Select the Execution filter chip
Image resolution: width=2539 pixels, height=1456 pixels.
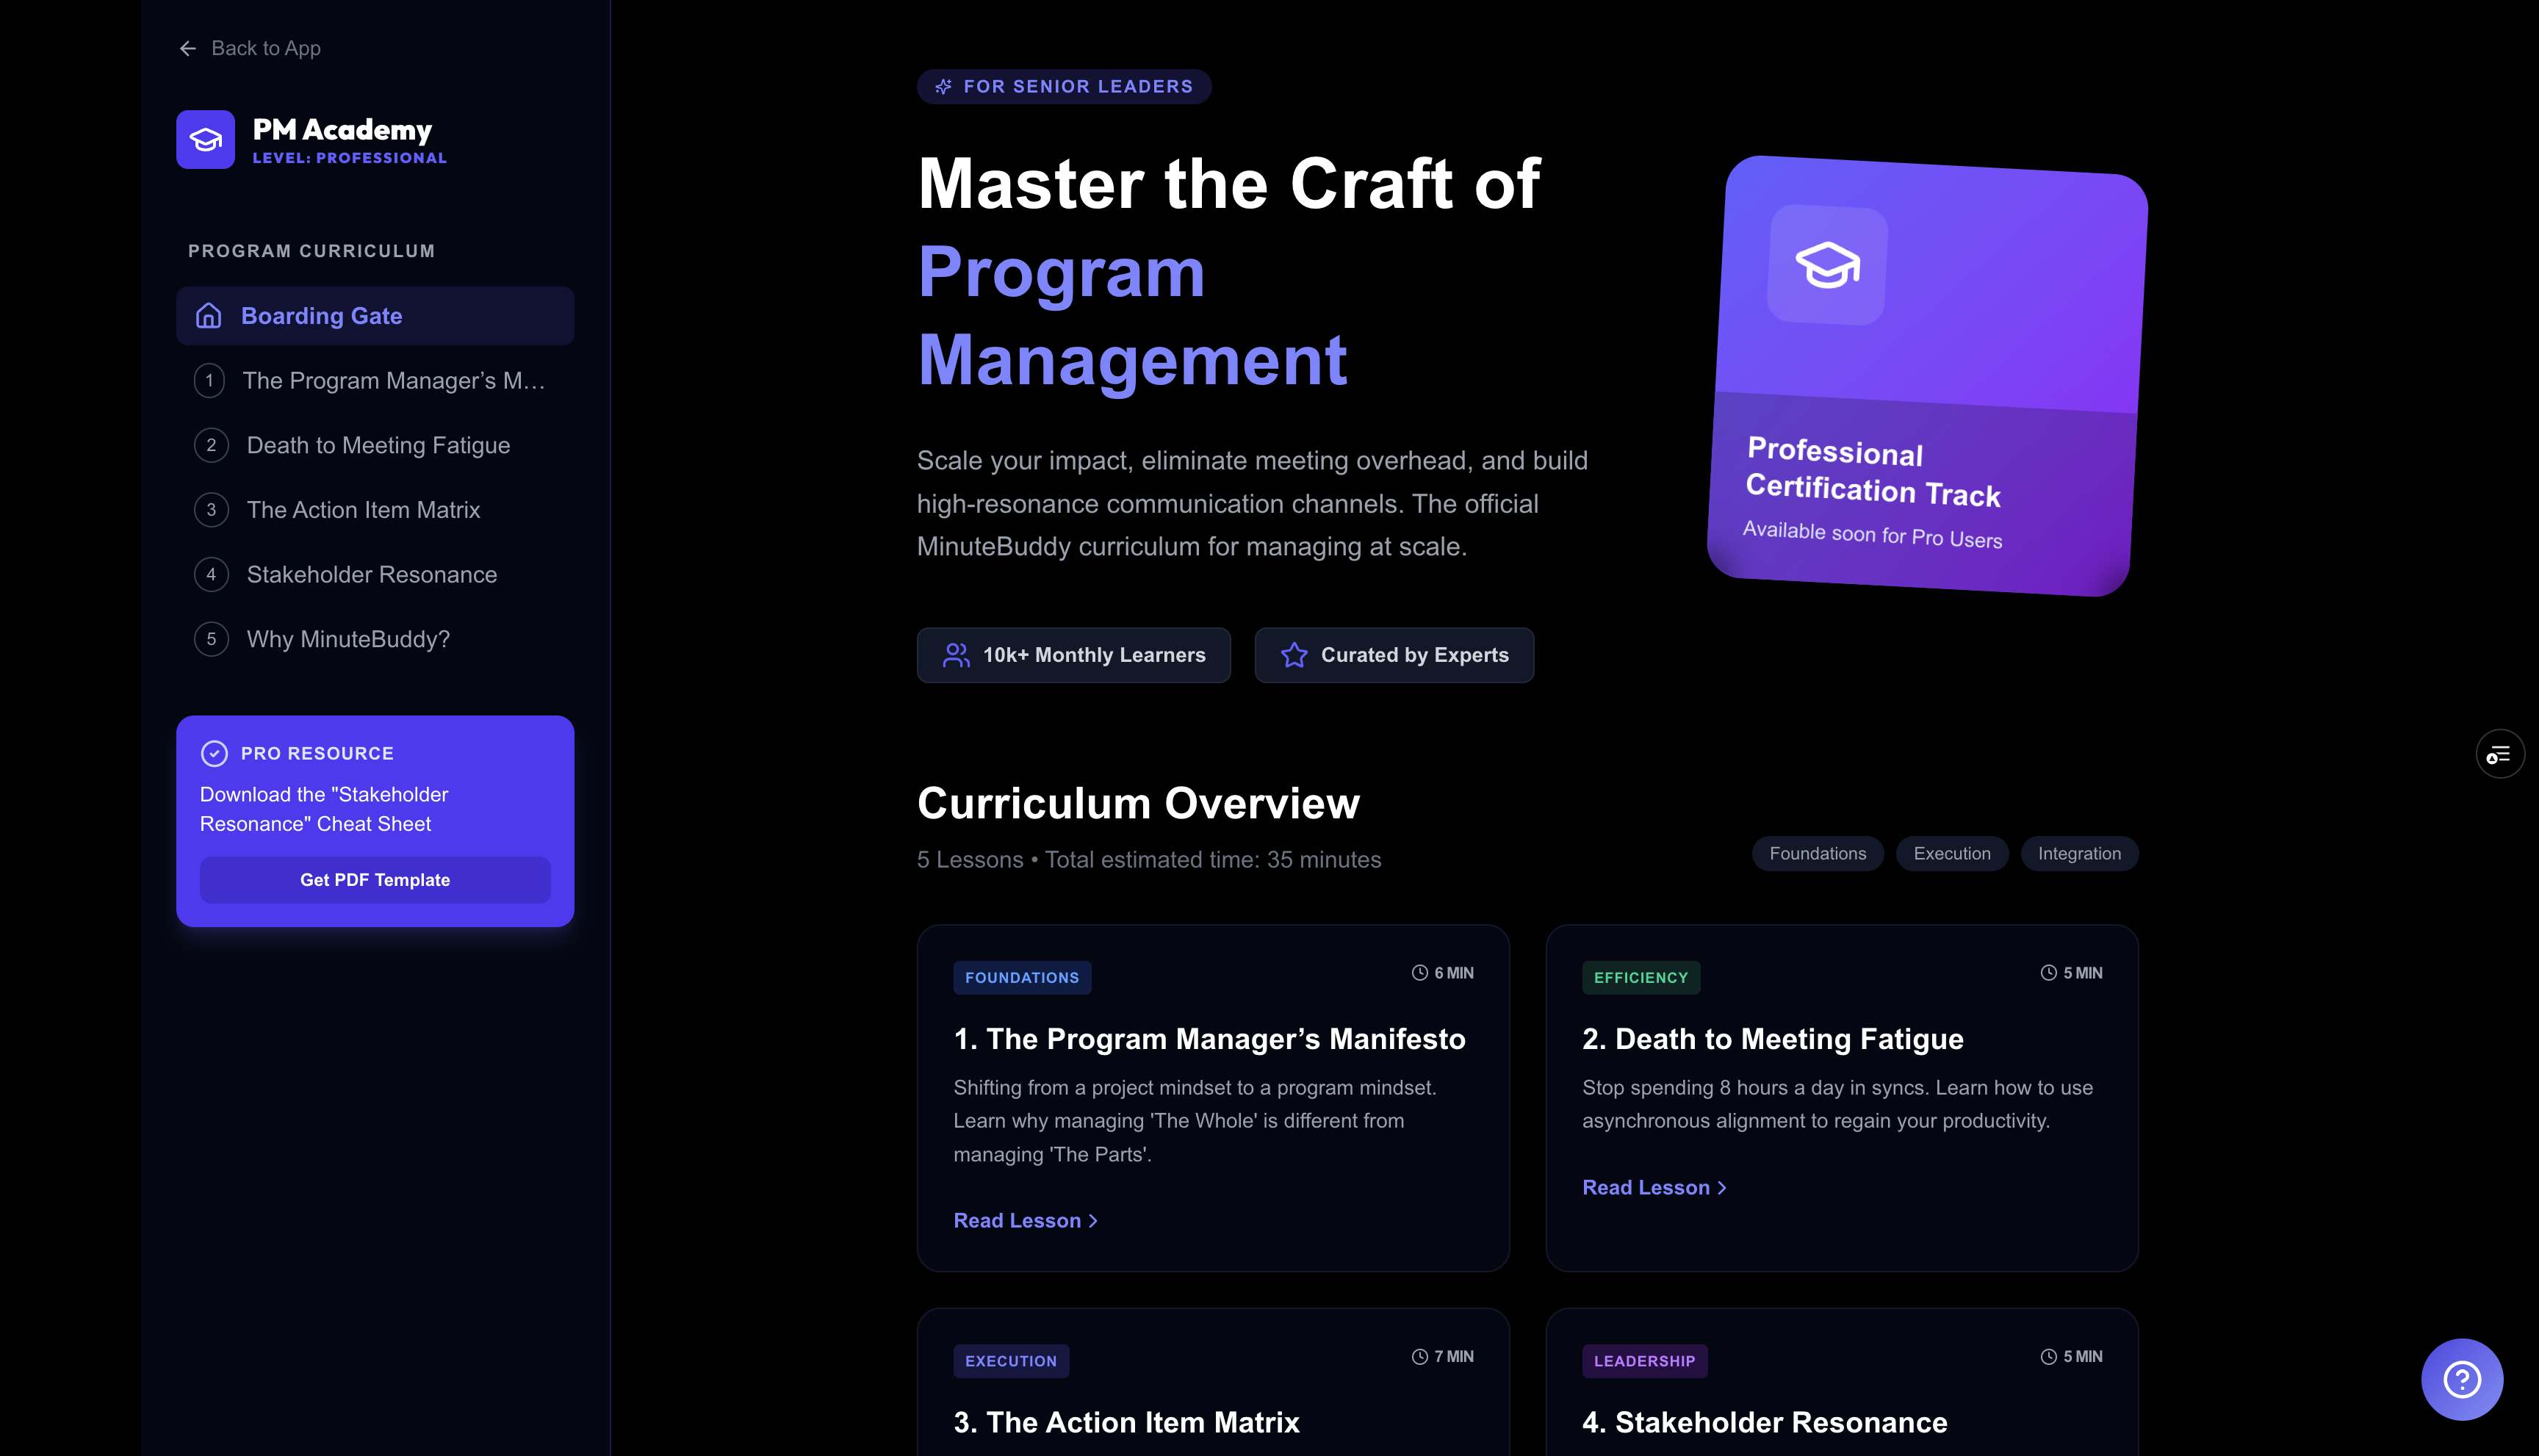click(1951, 853)
